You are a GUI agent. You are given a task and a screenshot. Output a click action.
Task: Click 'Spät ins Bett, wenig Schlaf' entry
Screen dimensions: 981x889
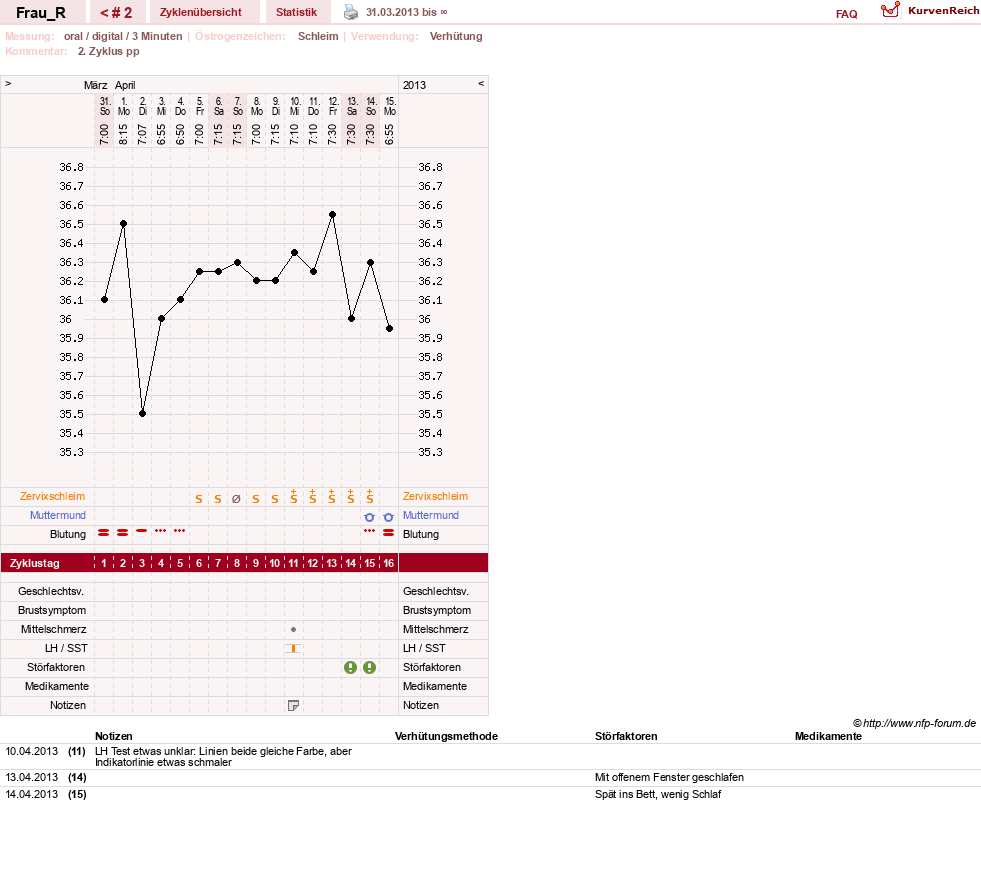pyautogui.click(x=658, y=795)
